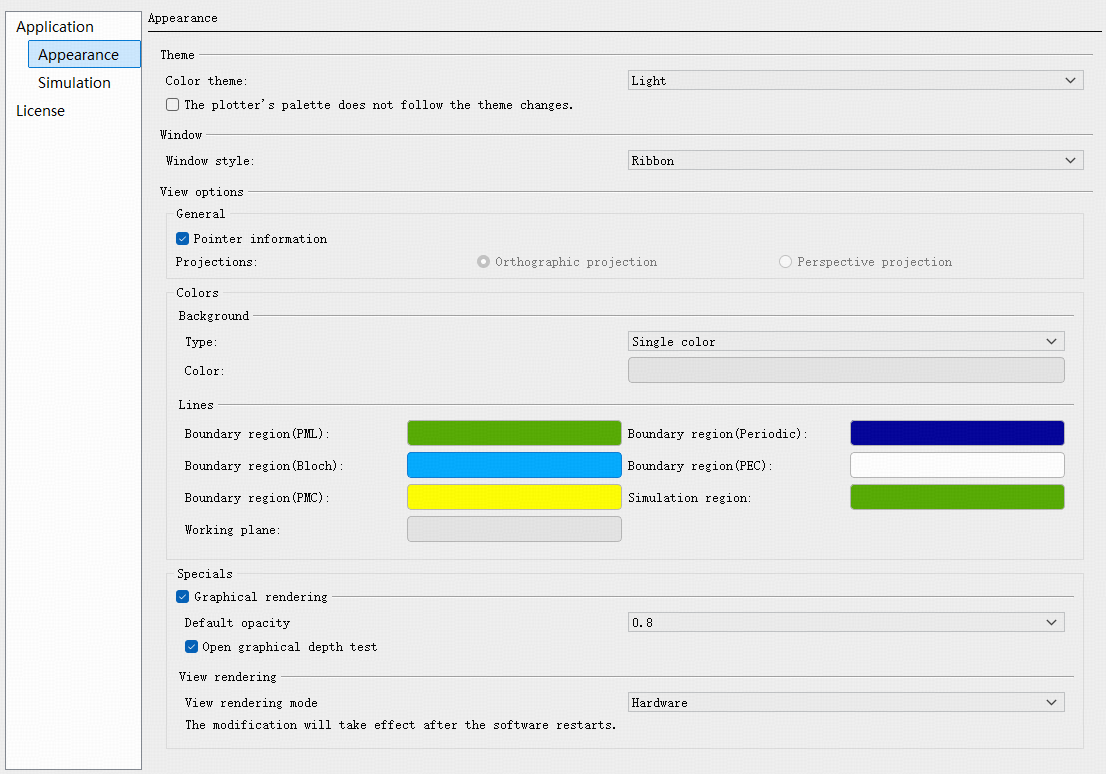
Task: Change the Default opacity dropdown value
Action: point(845,623)
